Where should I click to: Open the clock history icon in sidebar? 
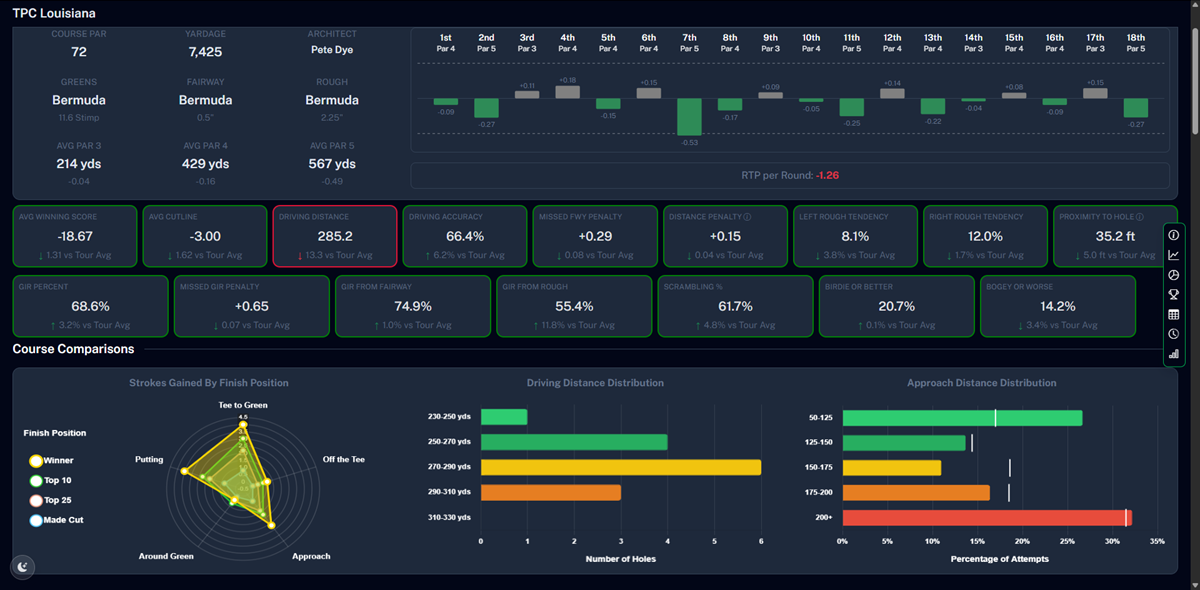1173,334
